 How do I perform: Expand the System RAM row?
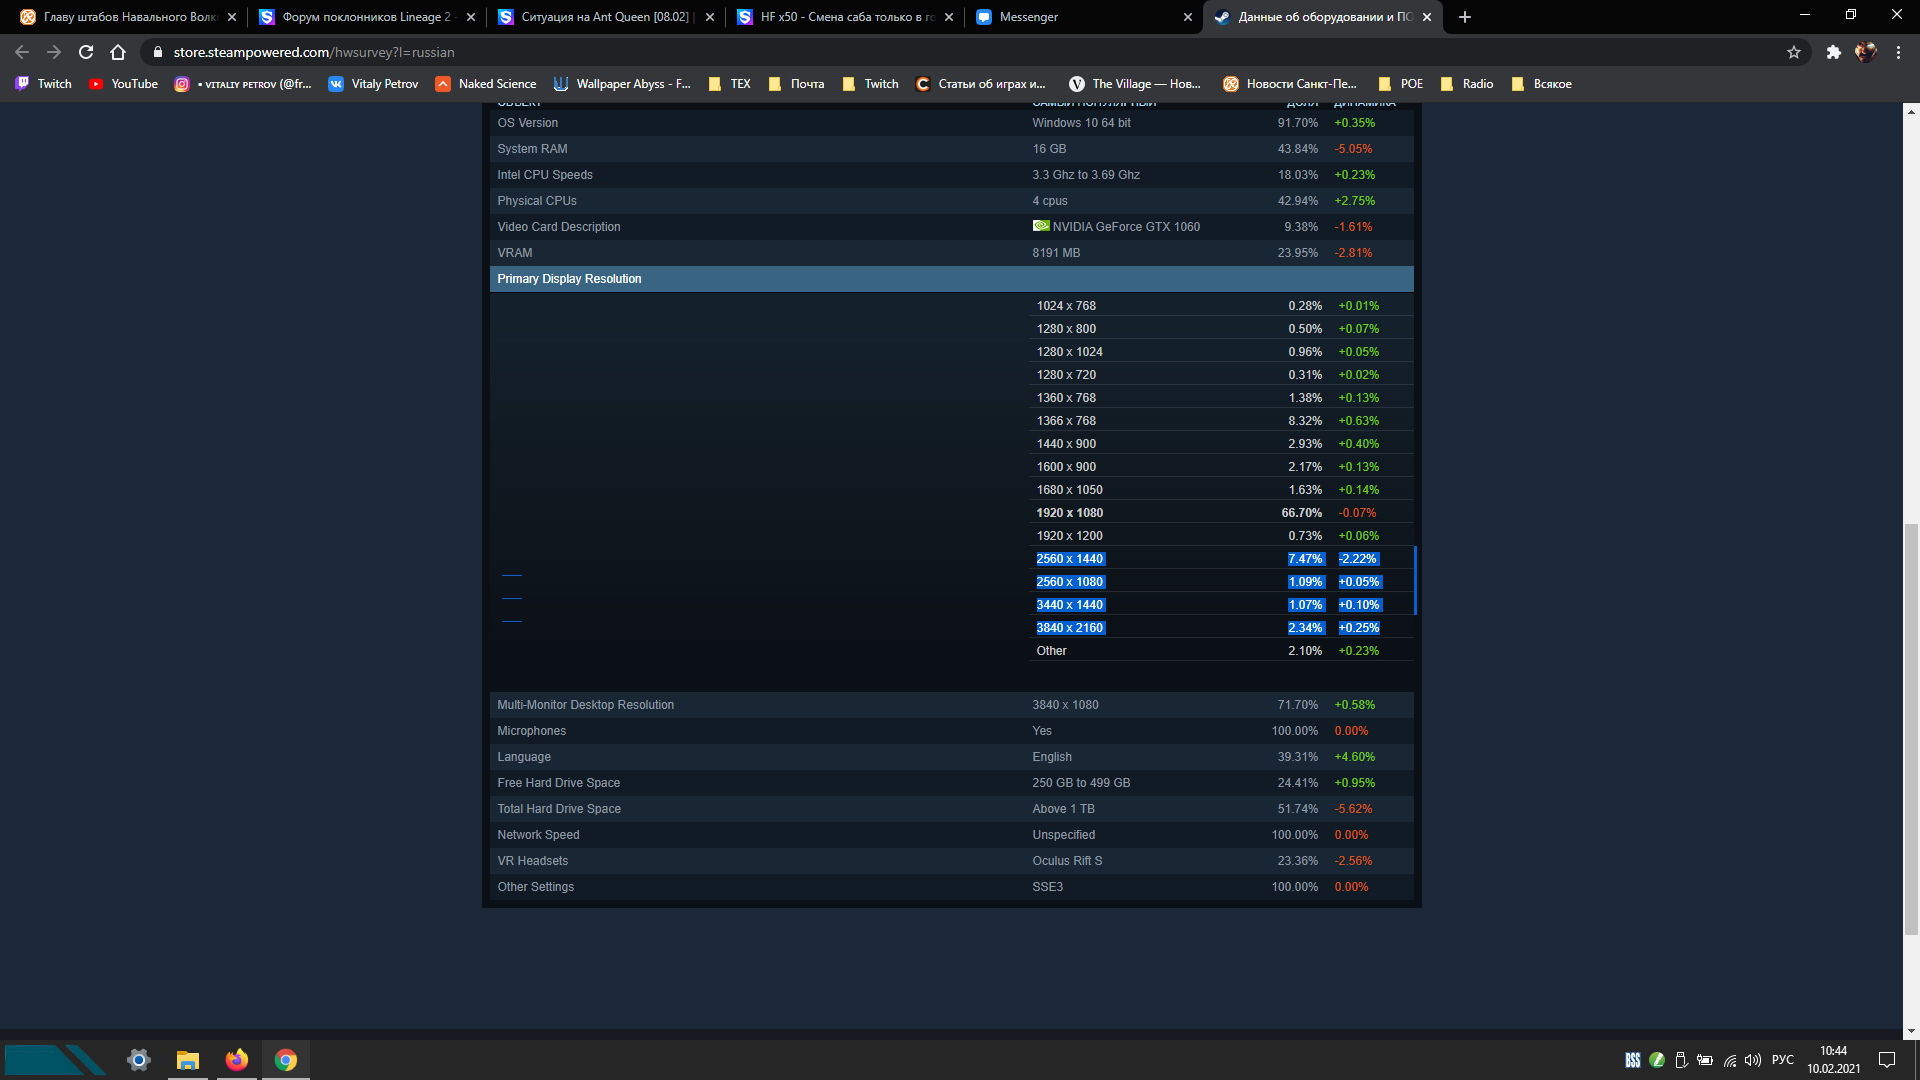tap(532, 149)
